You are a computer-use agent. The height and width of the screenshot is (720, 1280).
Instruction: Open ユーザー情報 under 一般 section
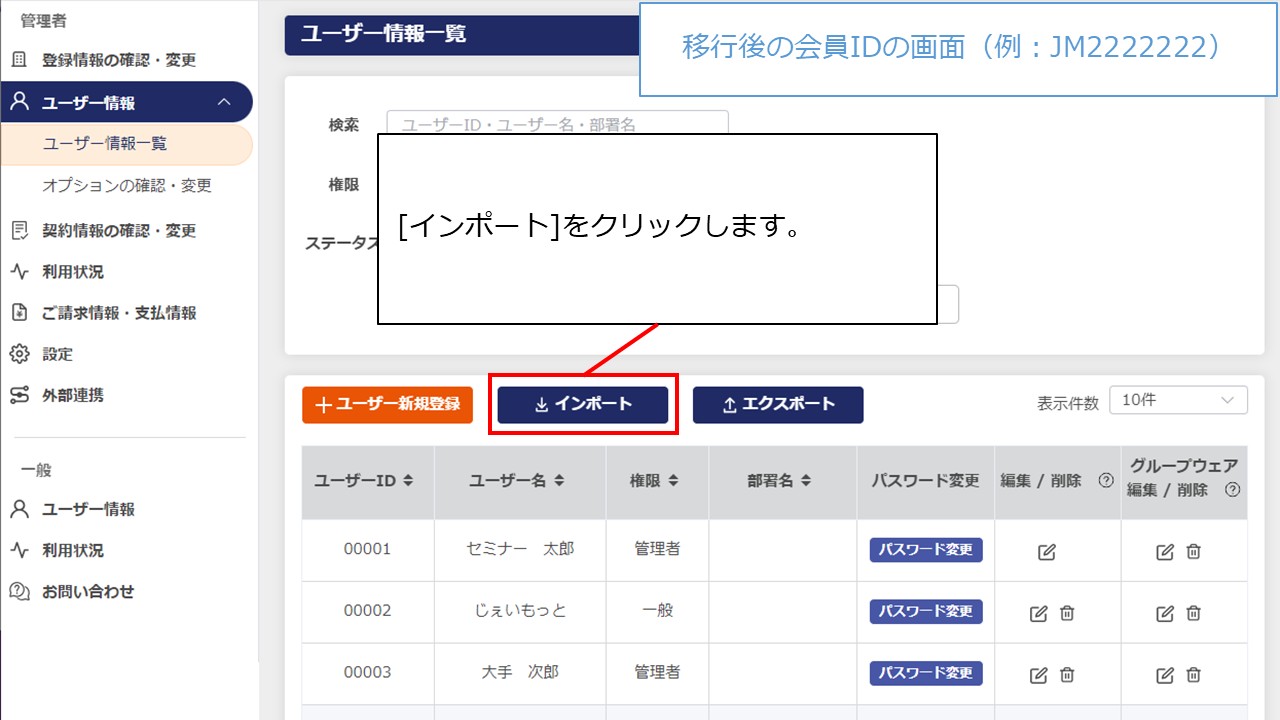[x=88, y=509]
